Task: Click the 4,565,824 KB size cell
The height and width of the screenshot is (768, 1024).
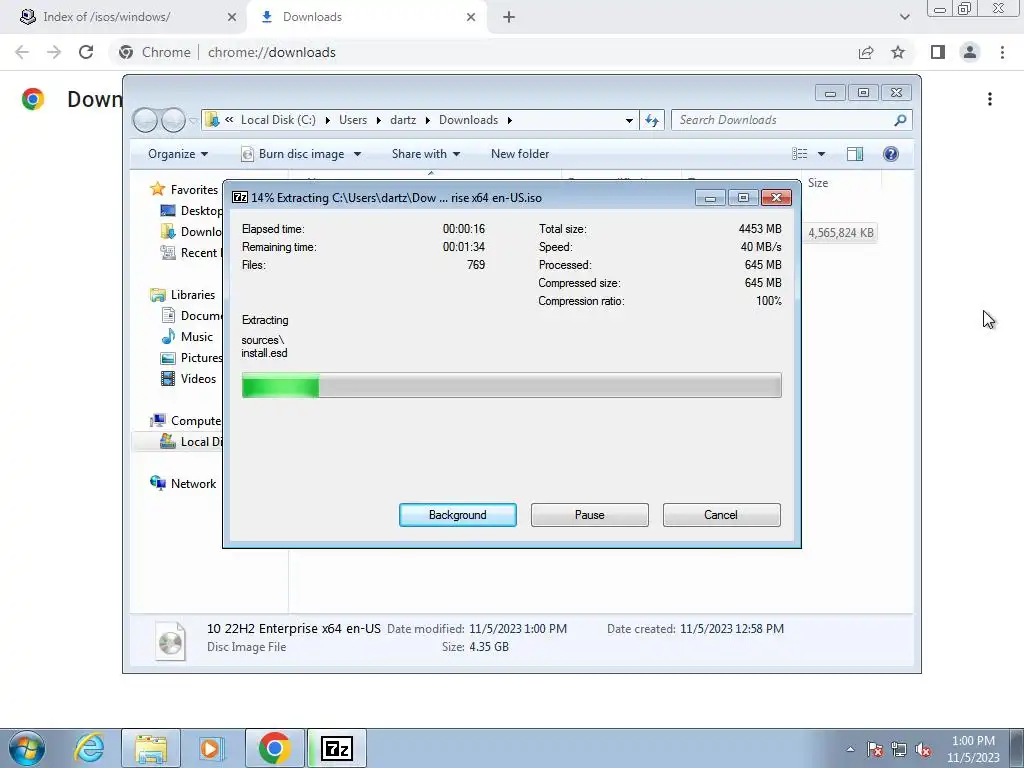Action: (x=841, y=233)
